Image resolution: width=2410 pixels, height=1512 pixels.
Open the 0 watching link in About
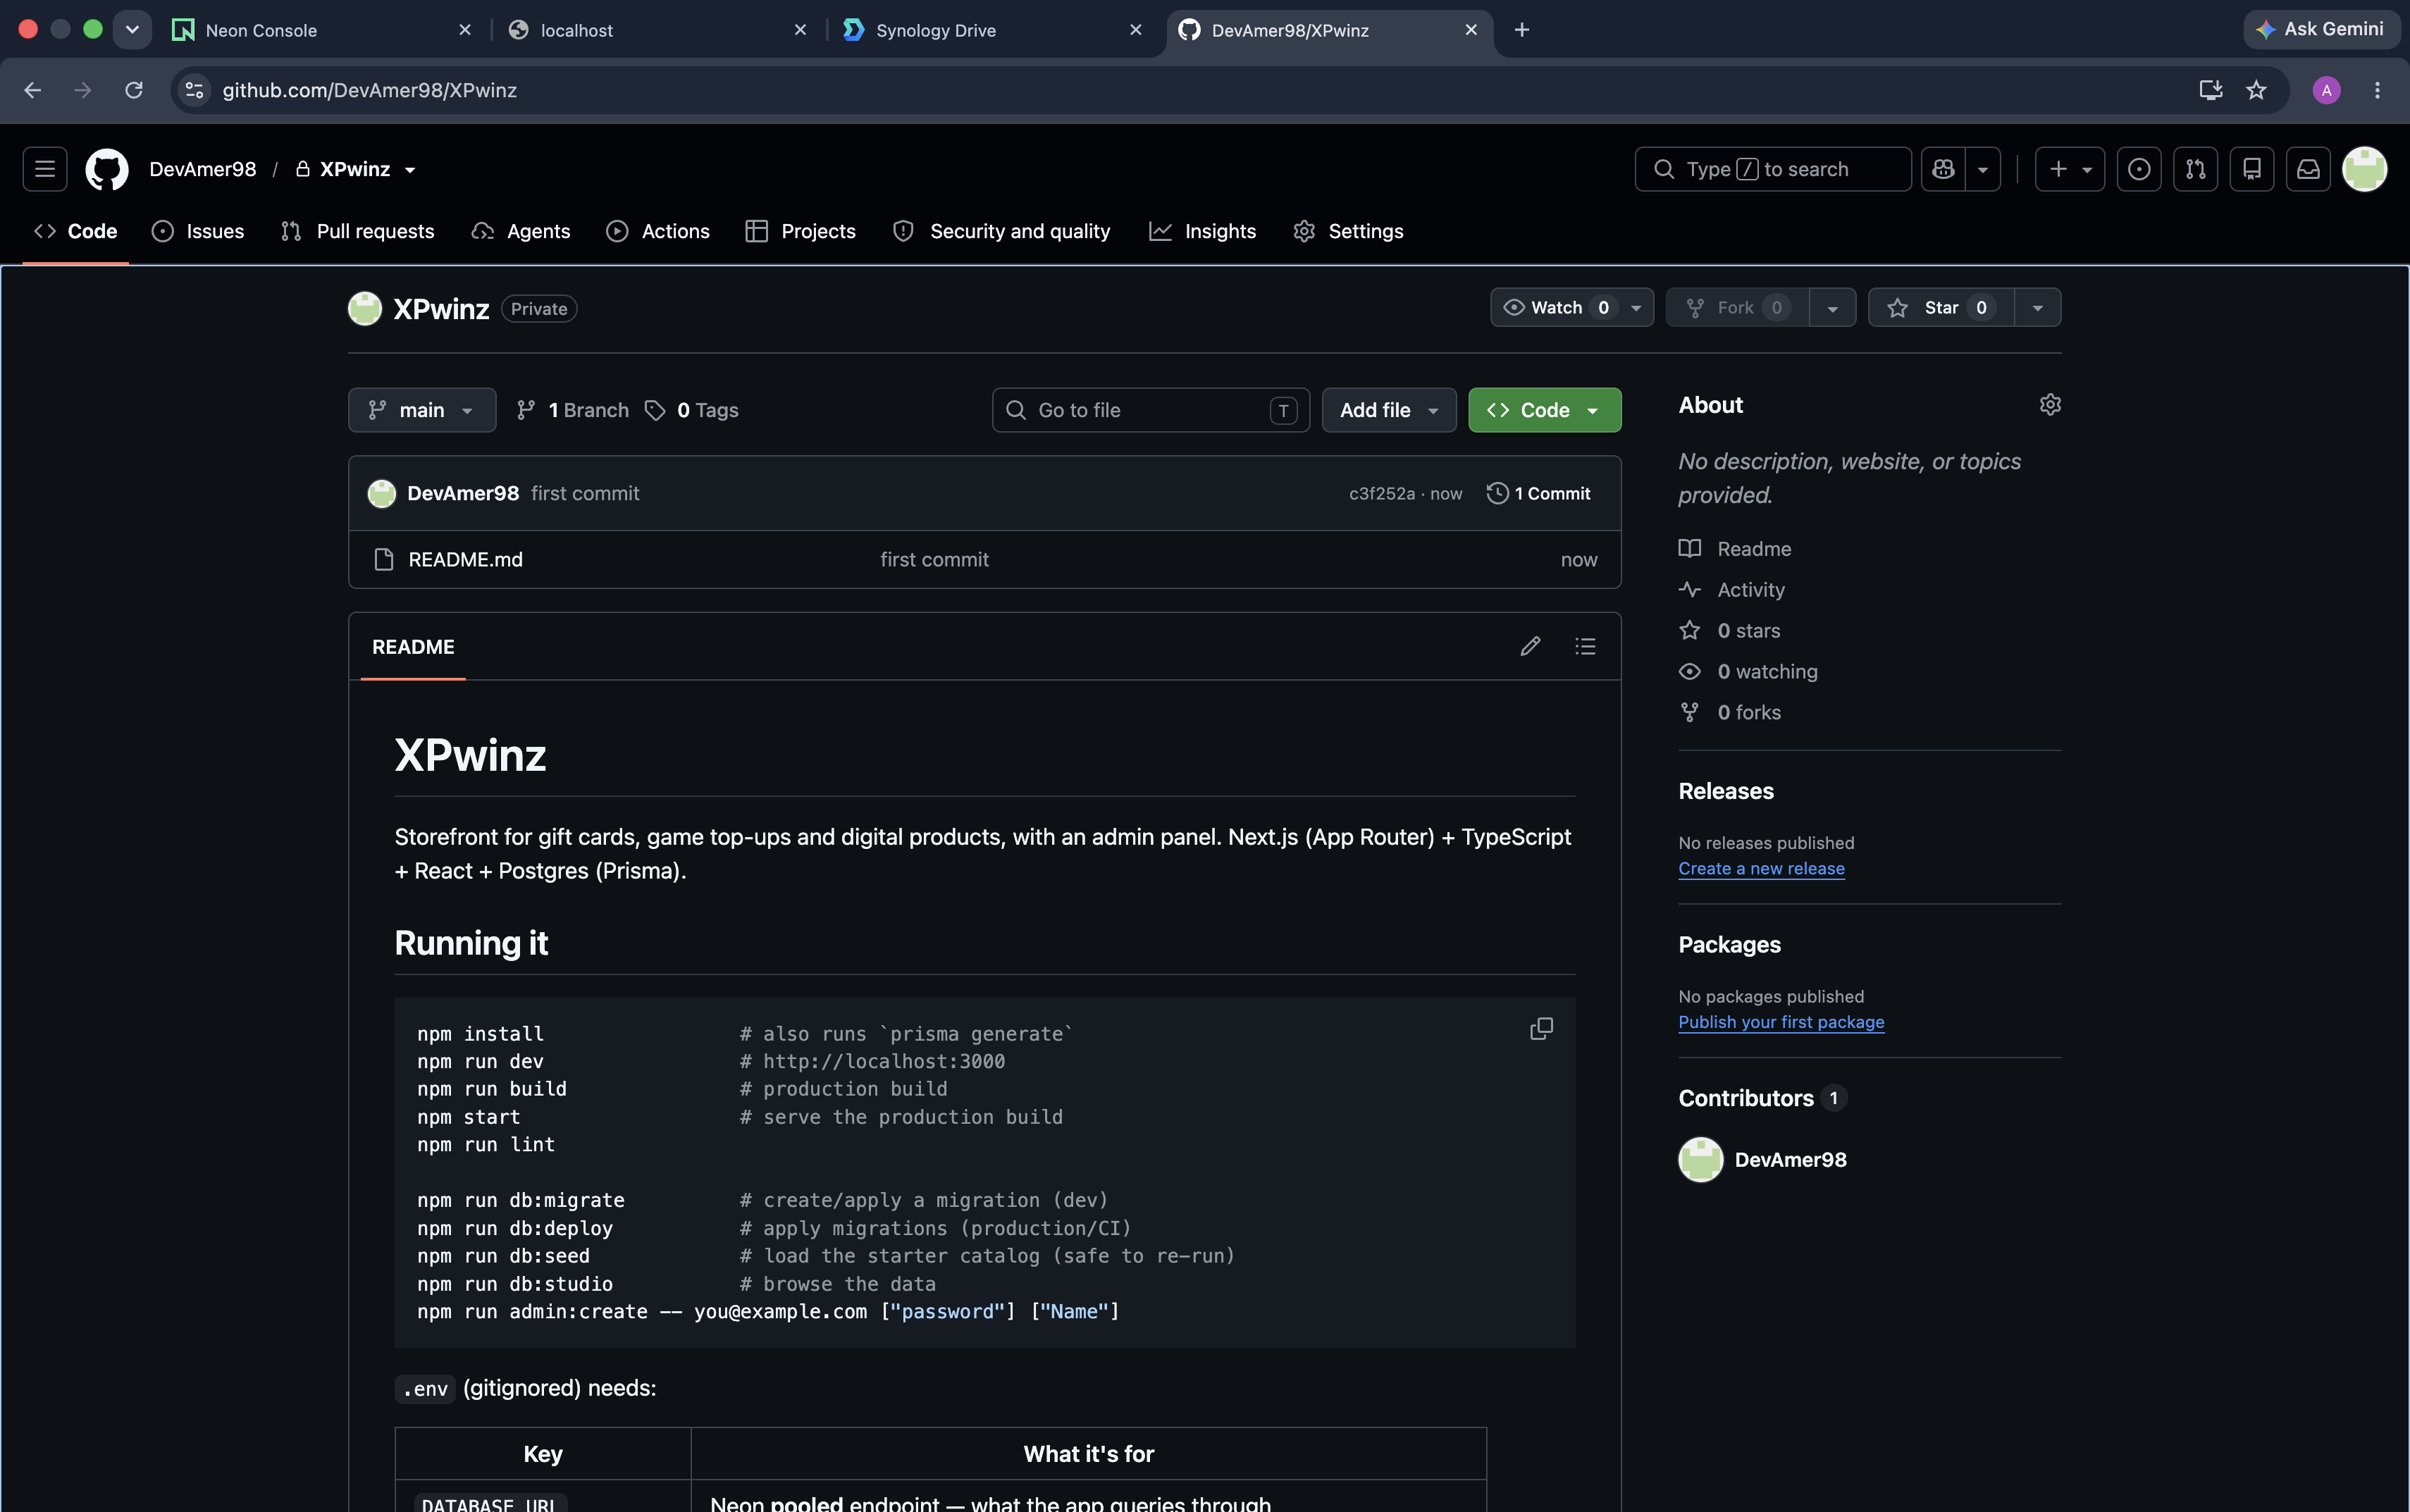point(1768,671)
